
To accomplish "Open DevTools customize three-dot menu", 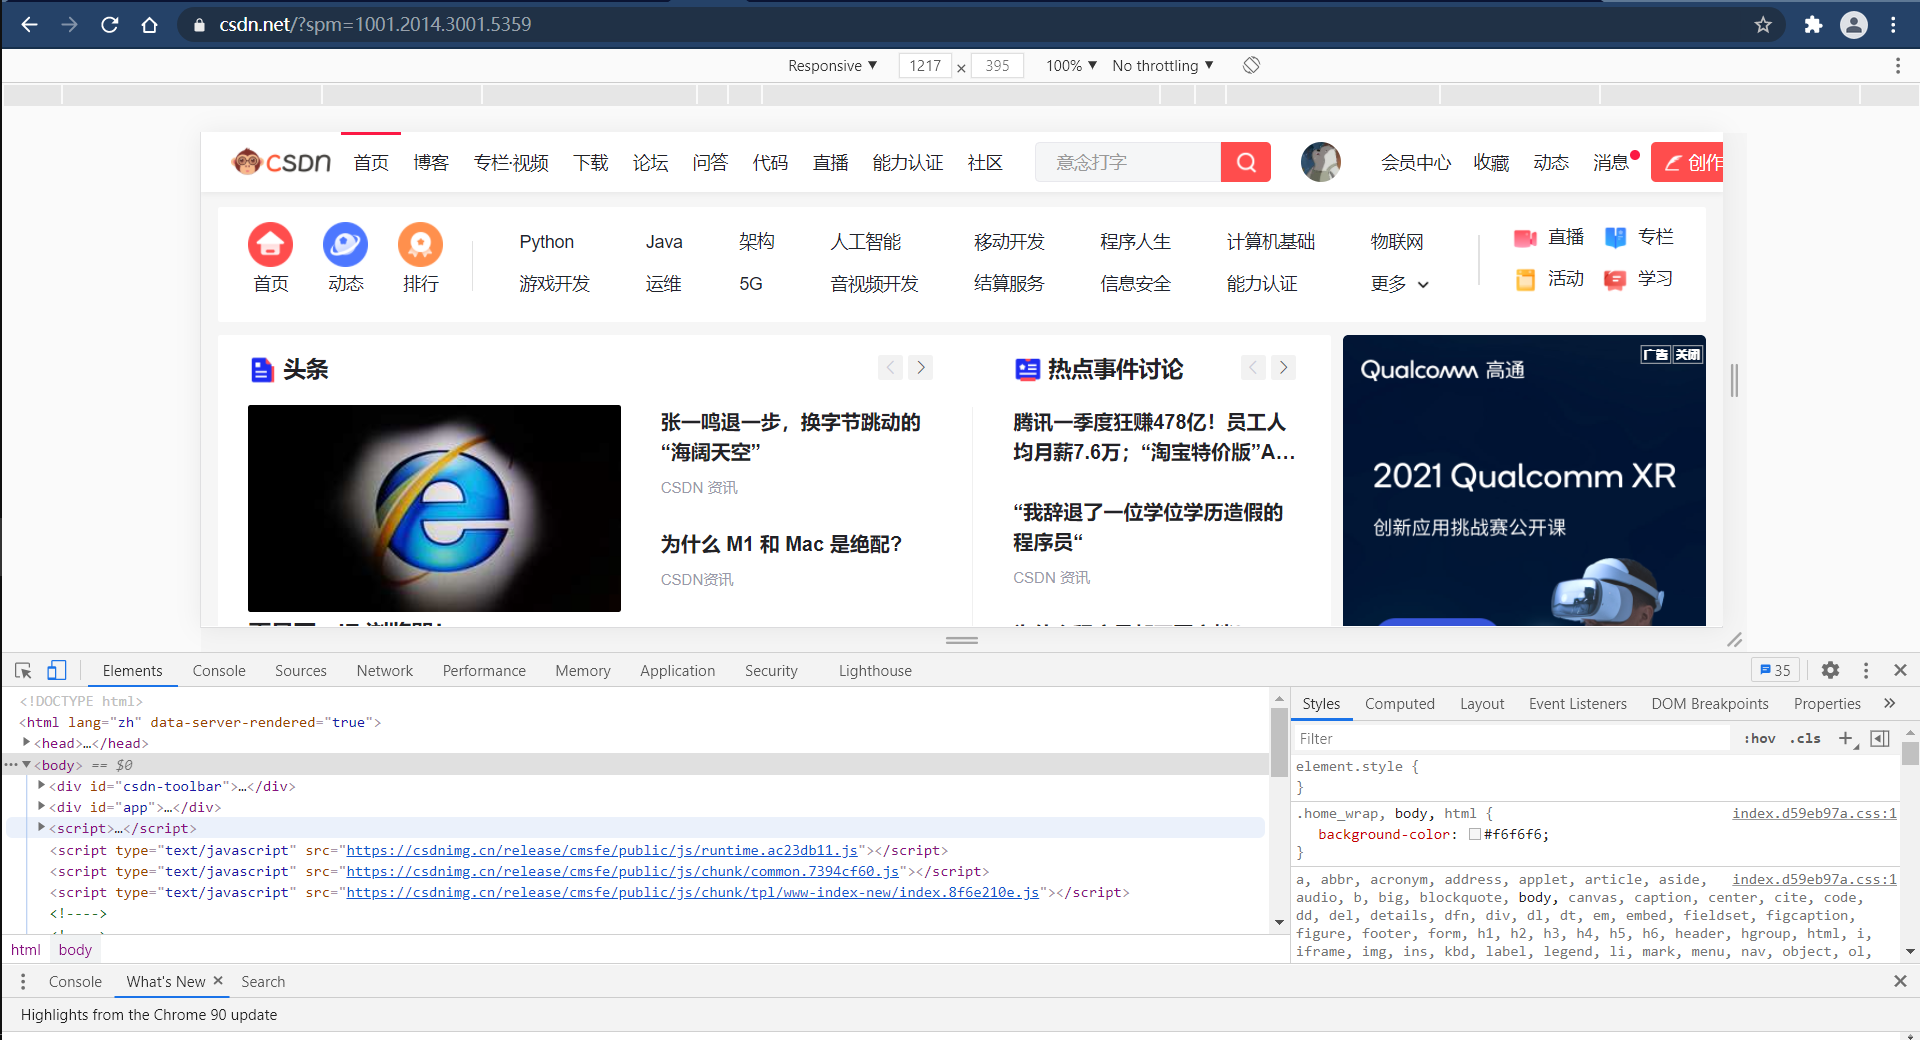I will coord(1866,670).
